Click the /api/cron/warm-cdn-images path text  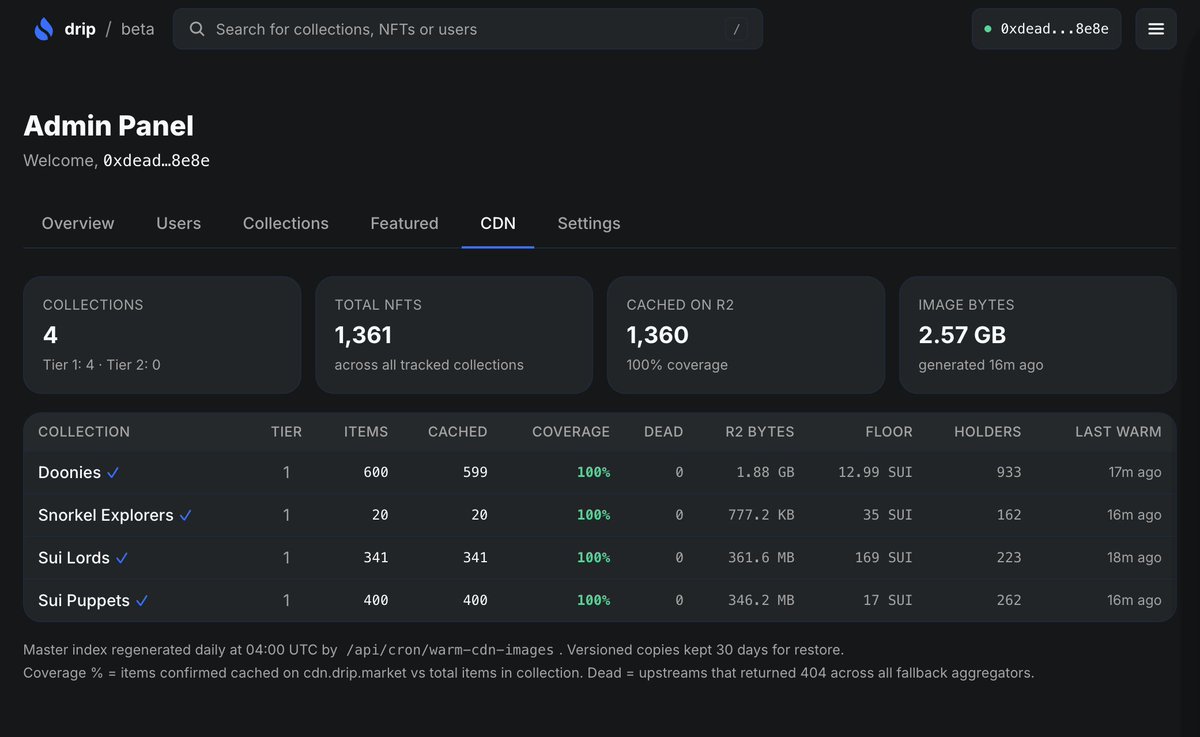point(451,650)
